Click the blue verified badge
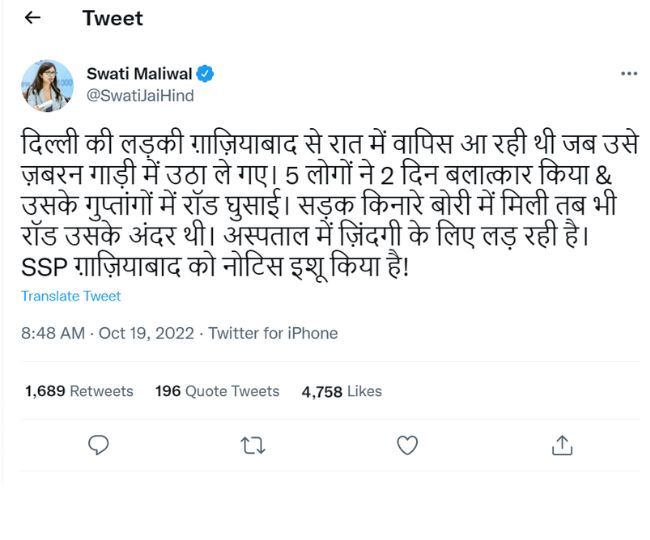 tap(205, 74)
